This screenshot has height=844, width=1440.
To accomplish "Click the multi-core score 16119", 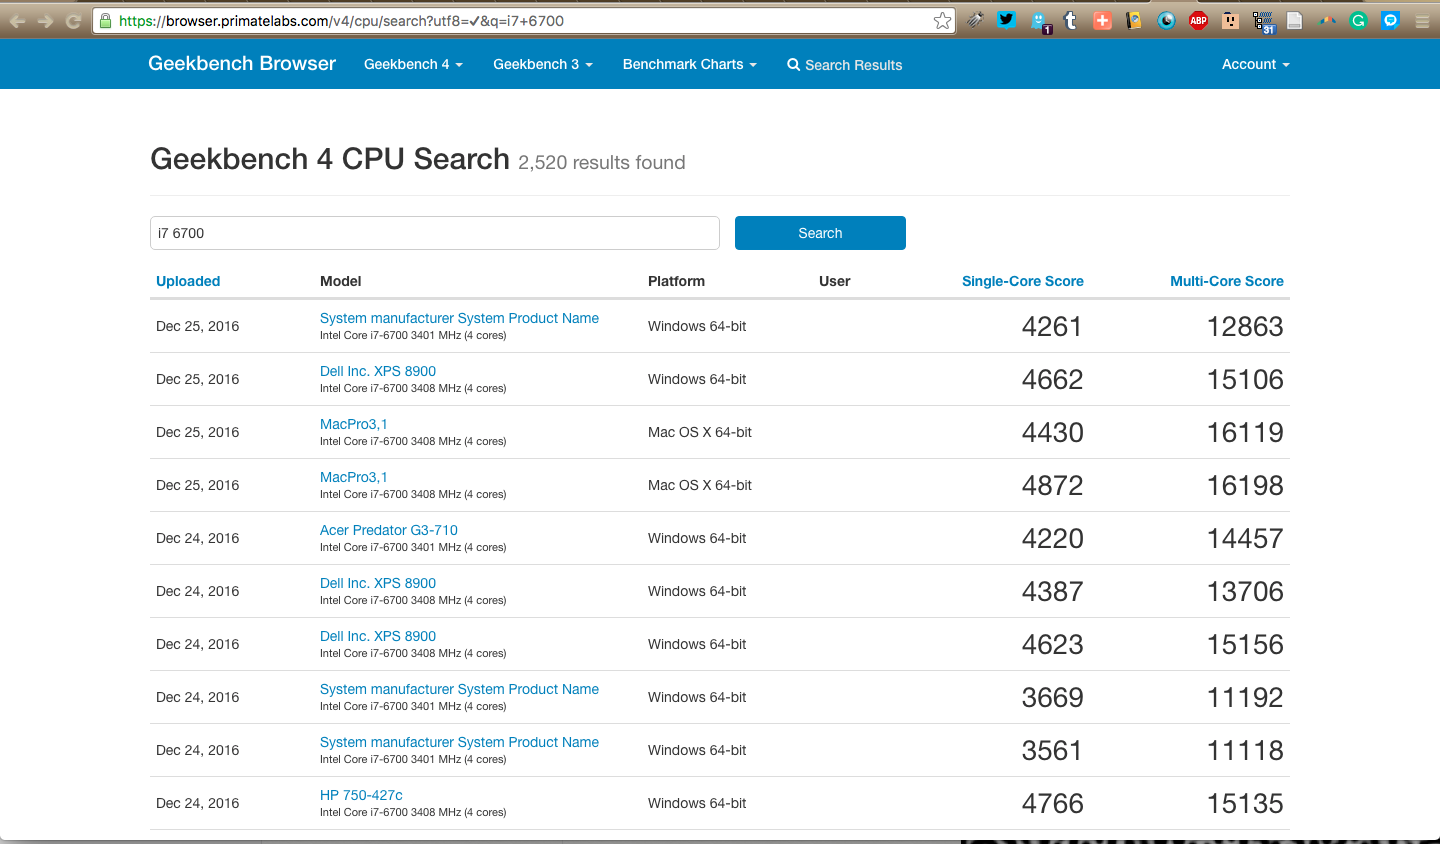I will 1245,432.
